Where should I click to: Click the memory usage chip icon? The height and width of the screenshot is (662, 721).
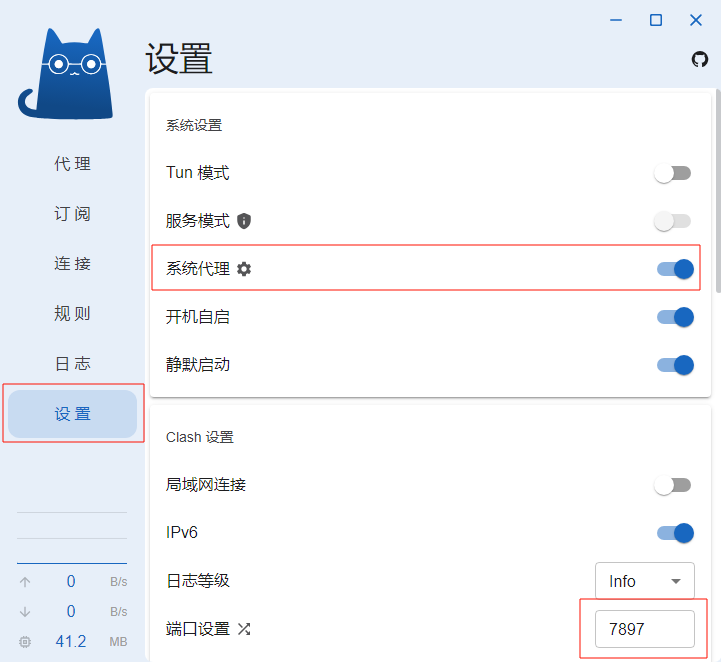click(25, 642)
